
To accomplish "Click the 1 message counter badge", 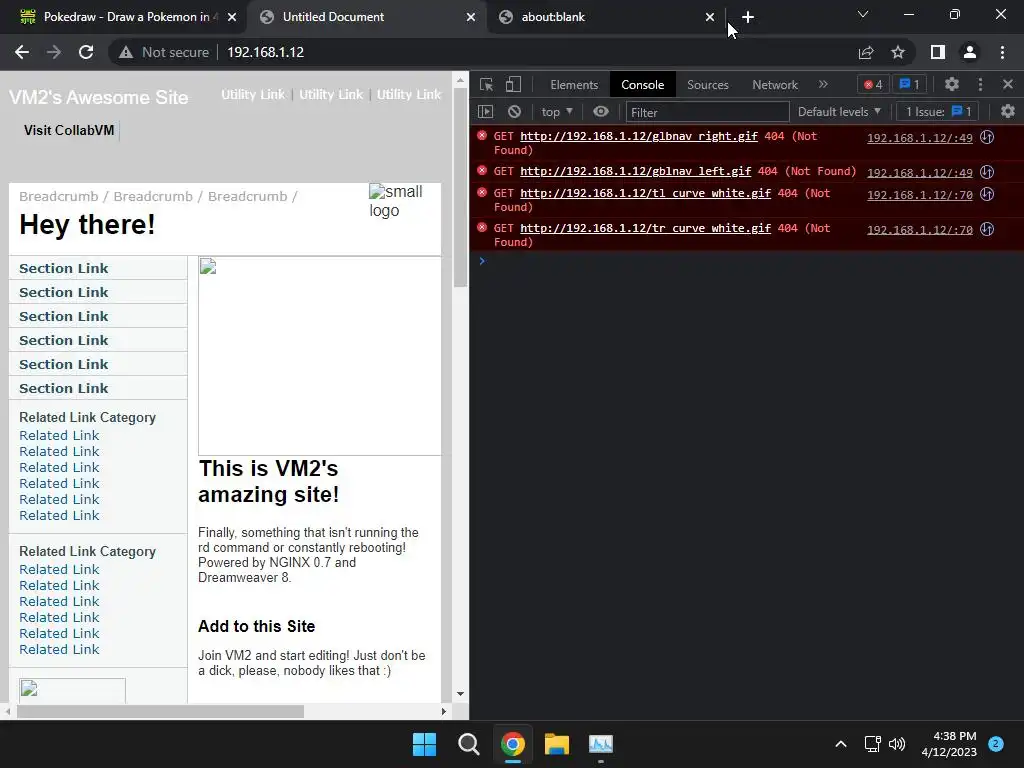I will pos(909,84).
